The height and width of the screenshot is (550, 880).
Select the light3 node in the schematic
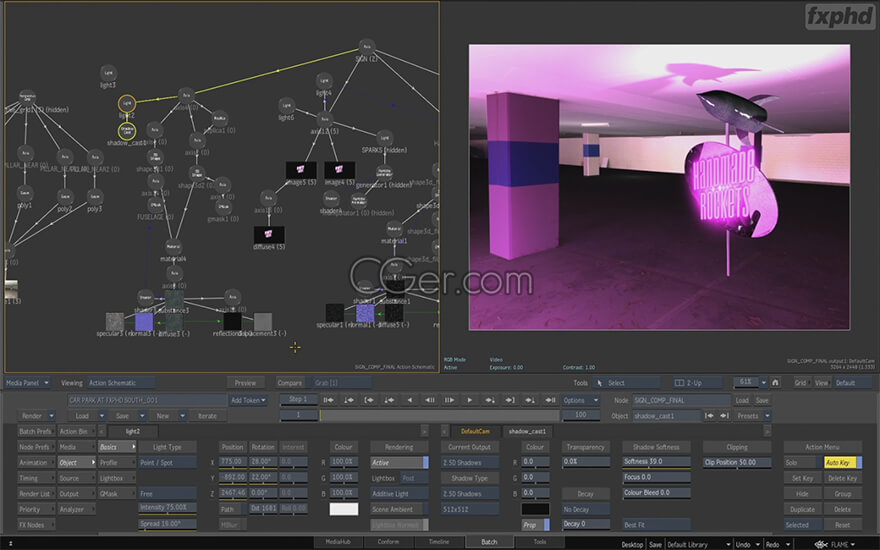[x=108, y=73]
